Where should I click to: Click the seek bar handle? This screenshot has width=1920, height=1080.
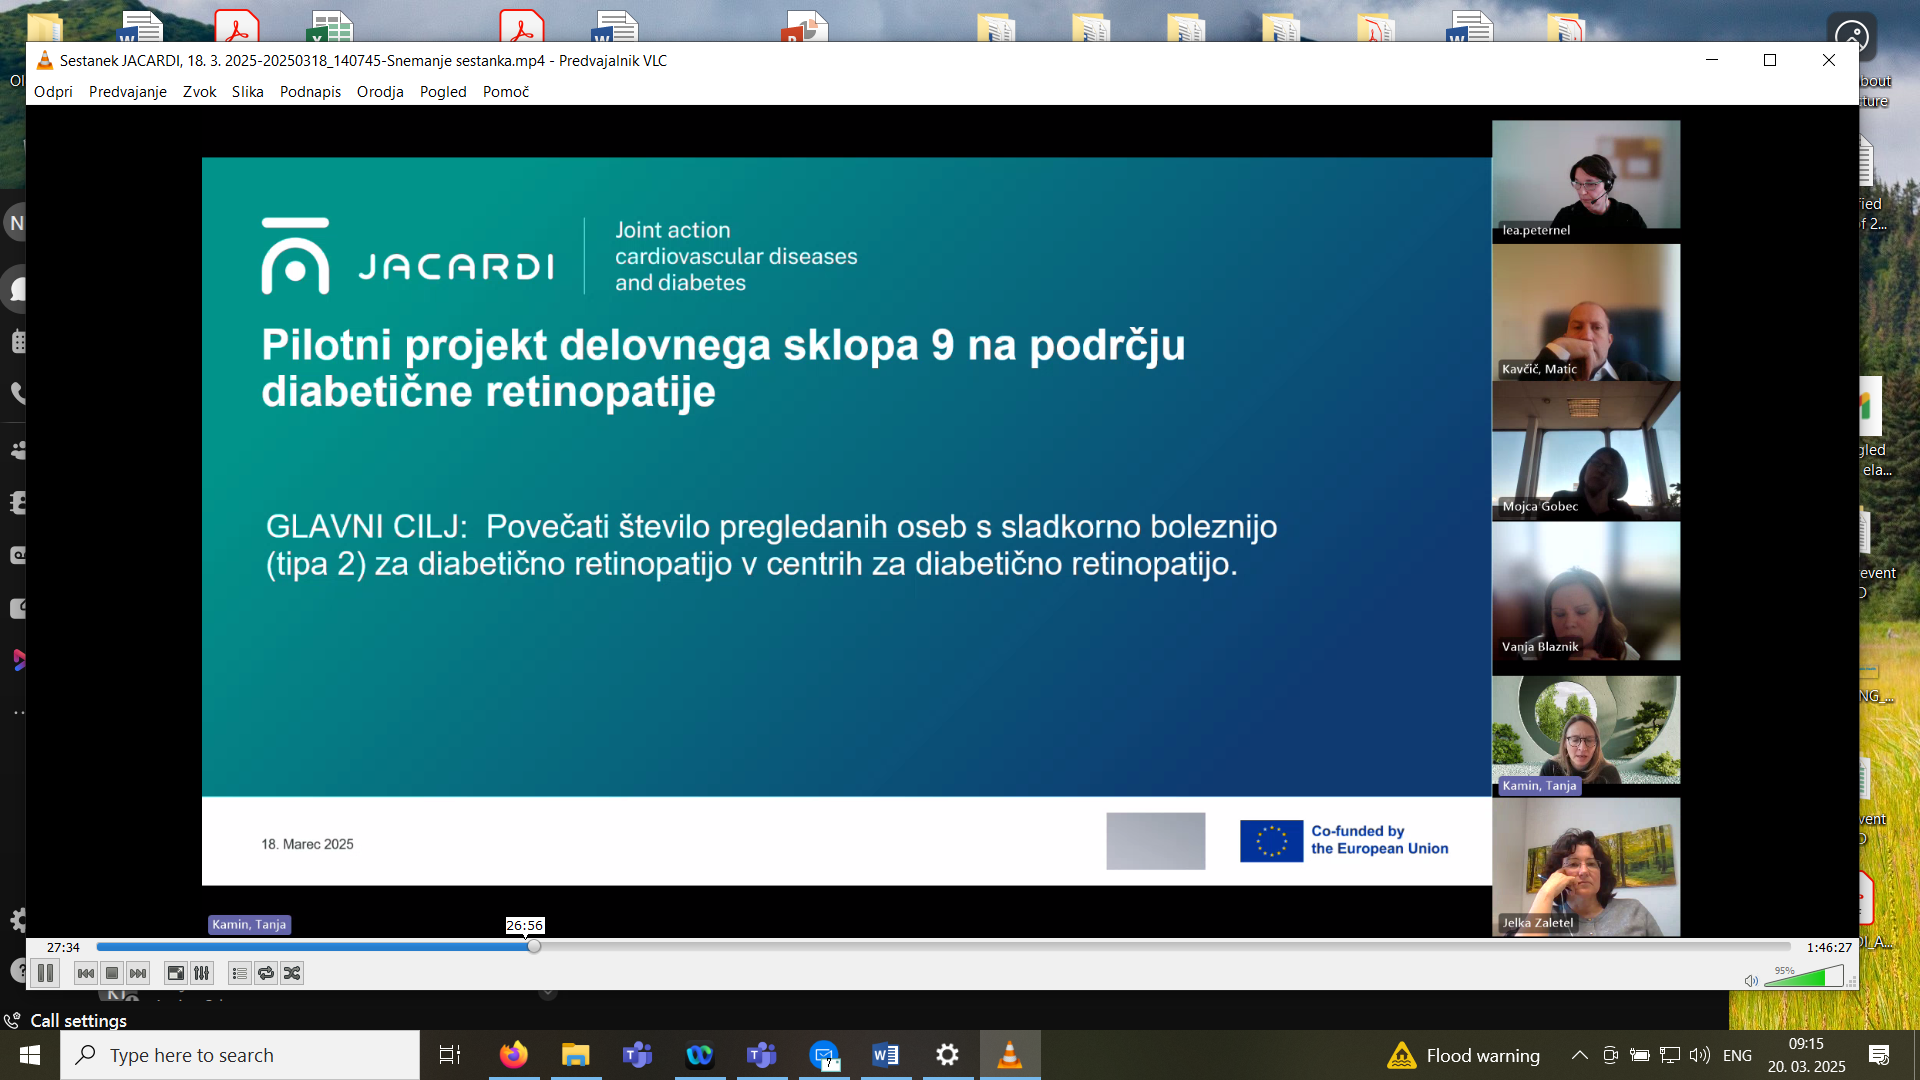click(534, 946)
